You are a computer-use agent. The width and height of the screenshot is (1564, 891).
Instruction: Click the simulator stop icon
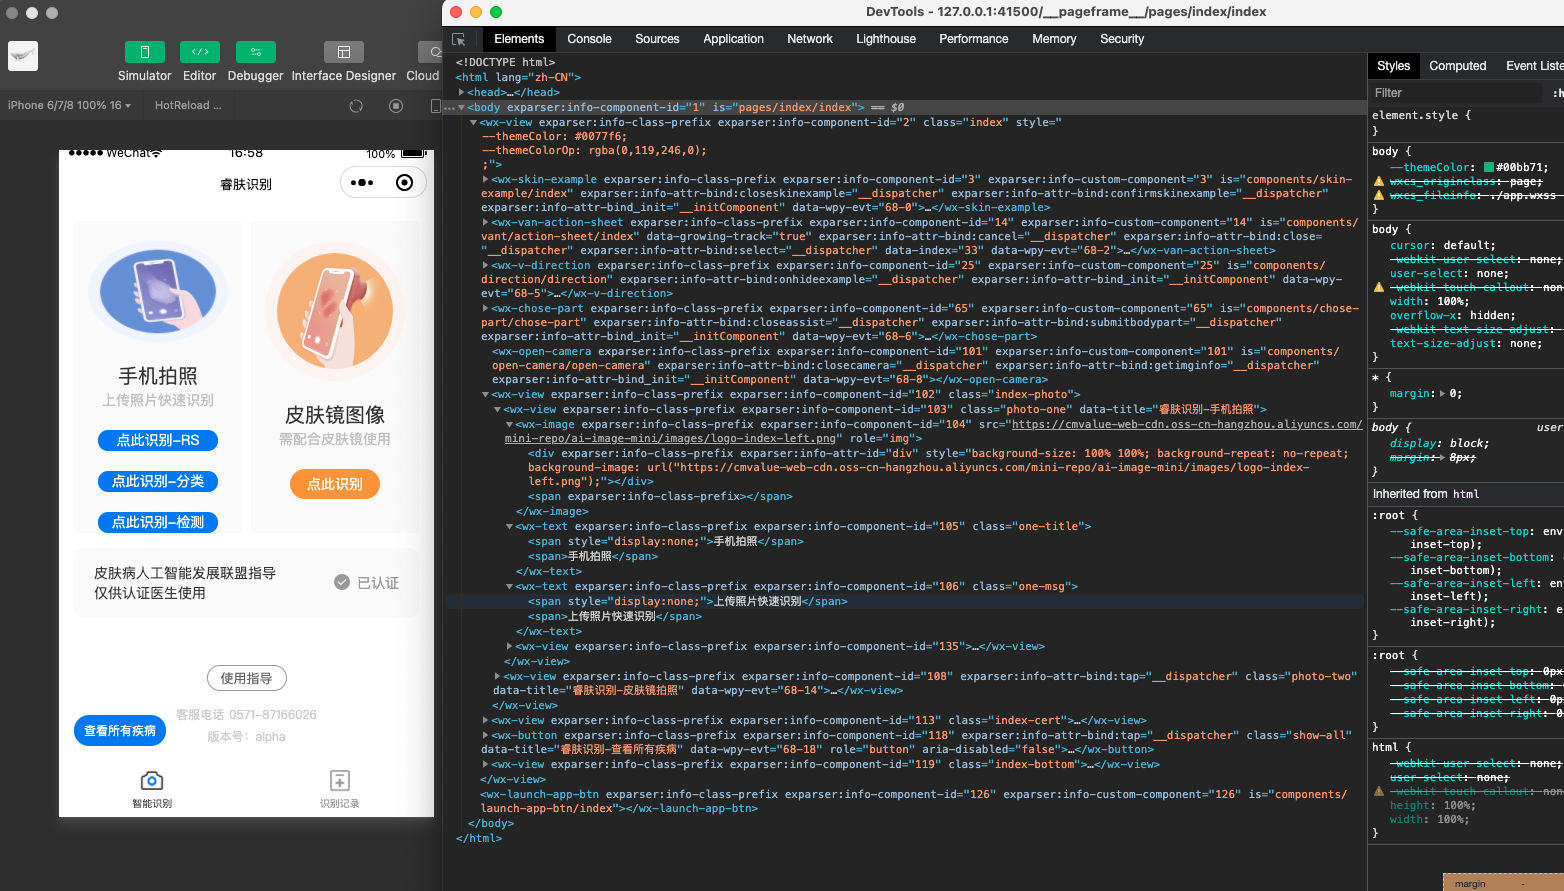(396, 105)
